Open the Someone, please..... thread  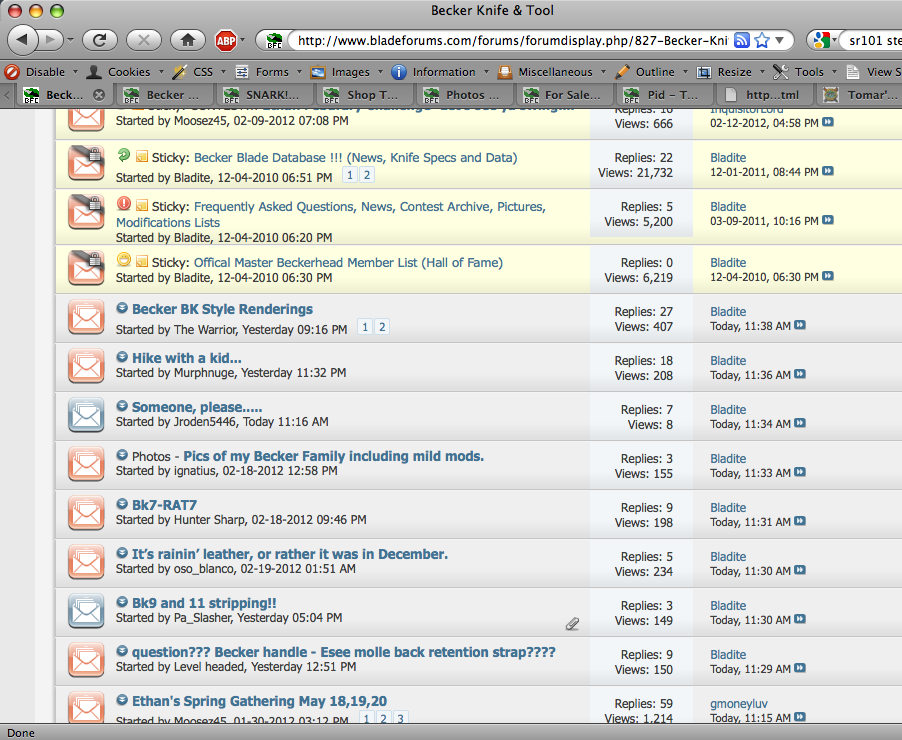[197, 407]
